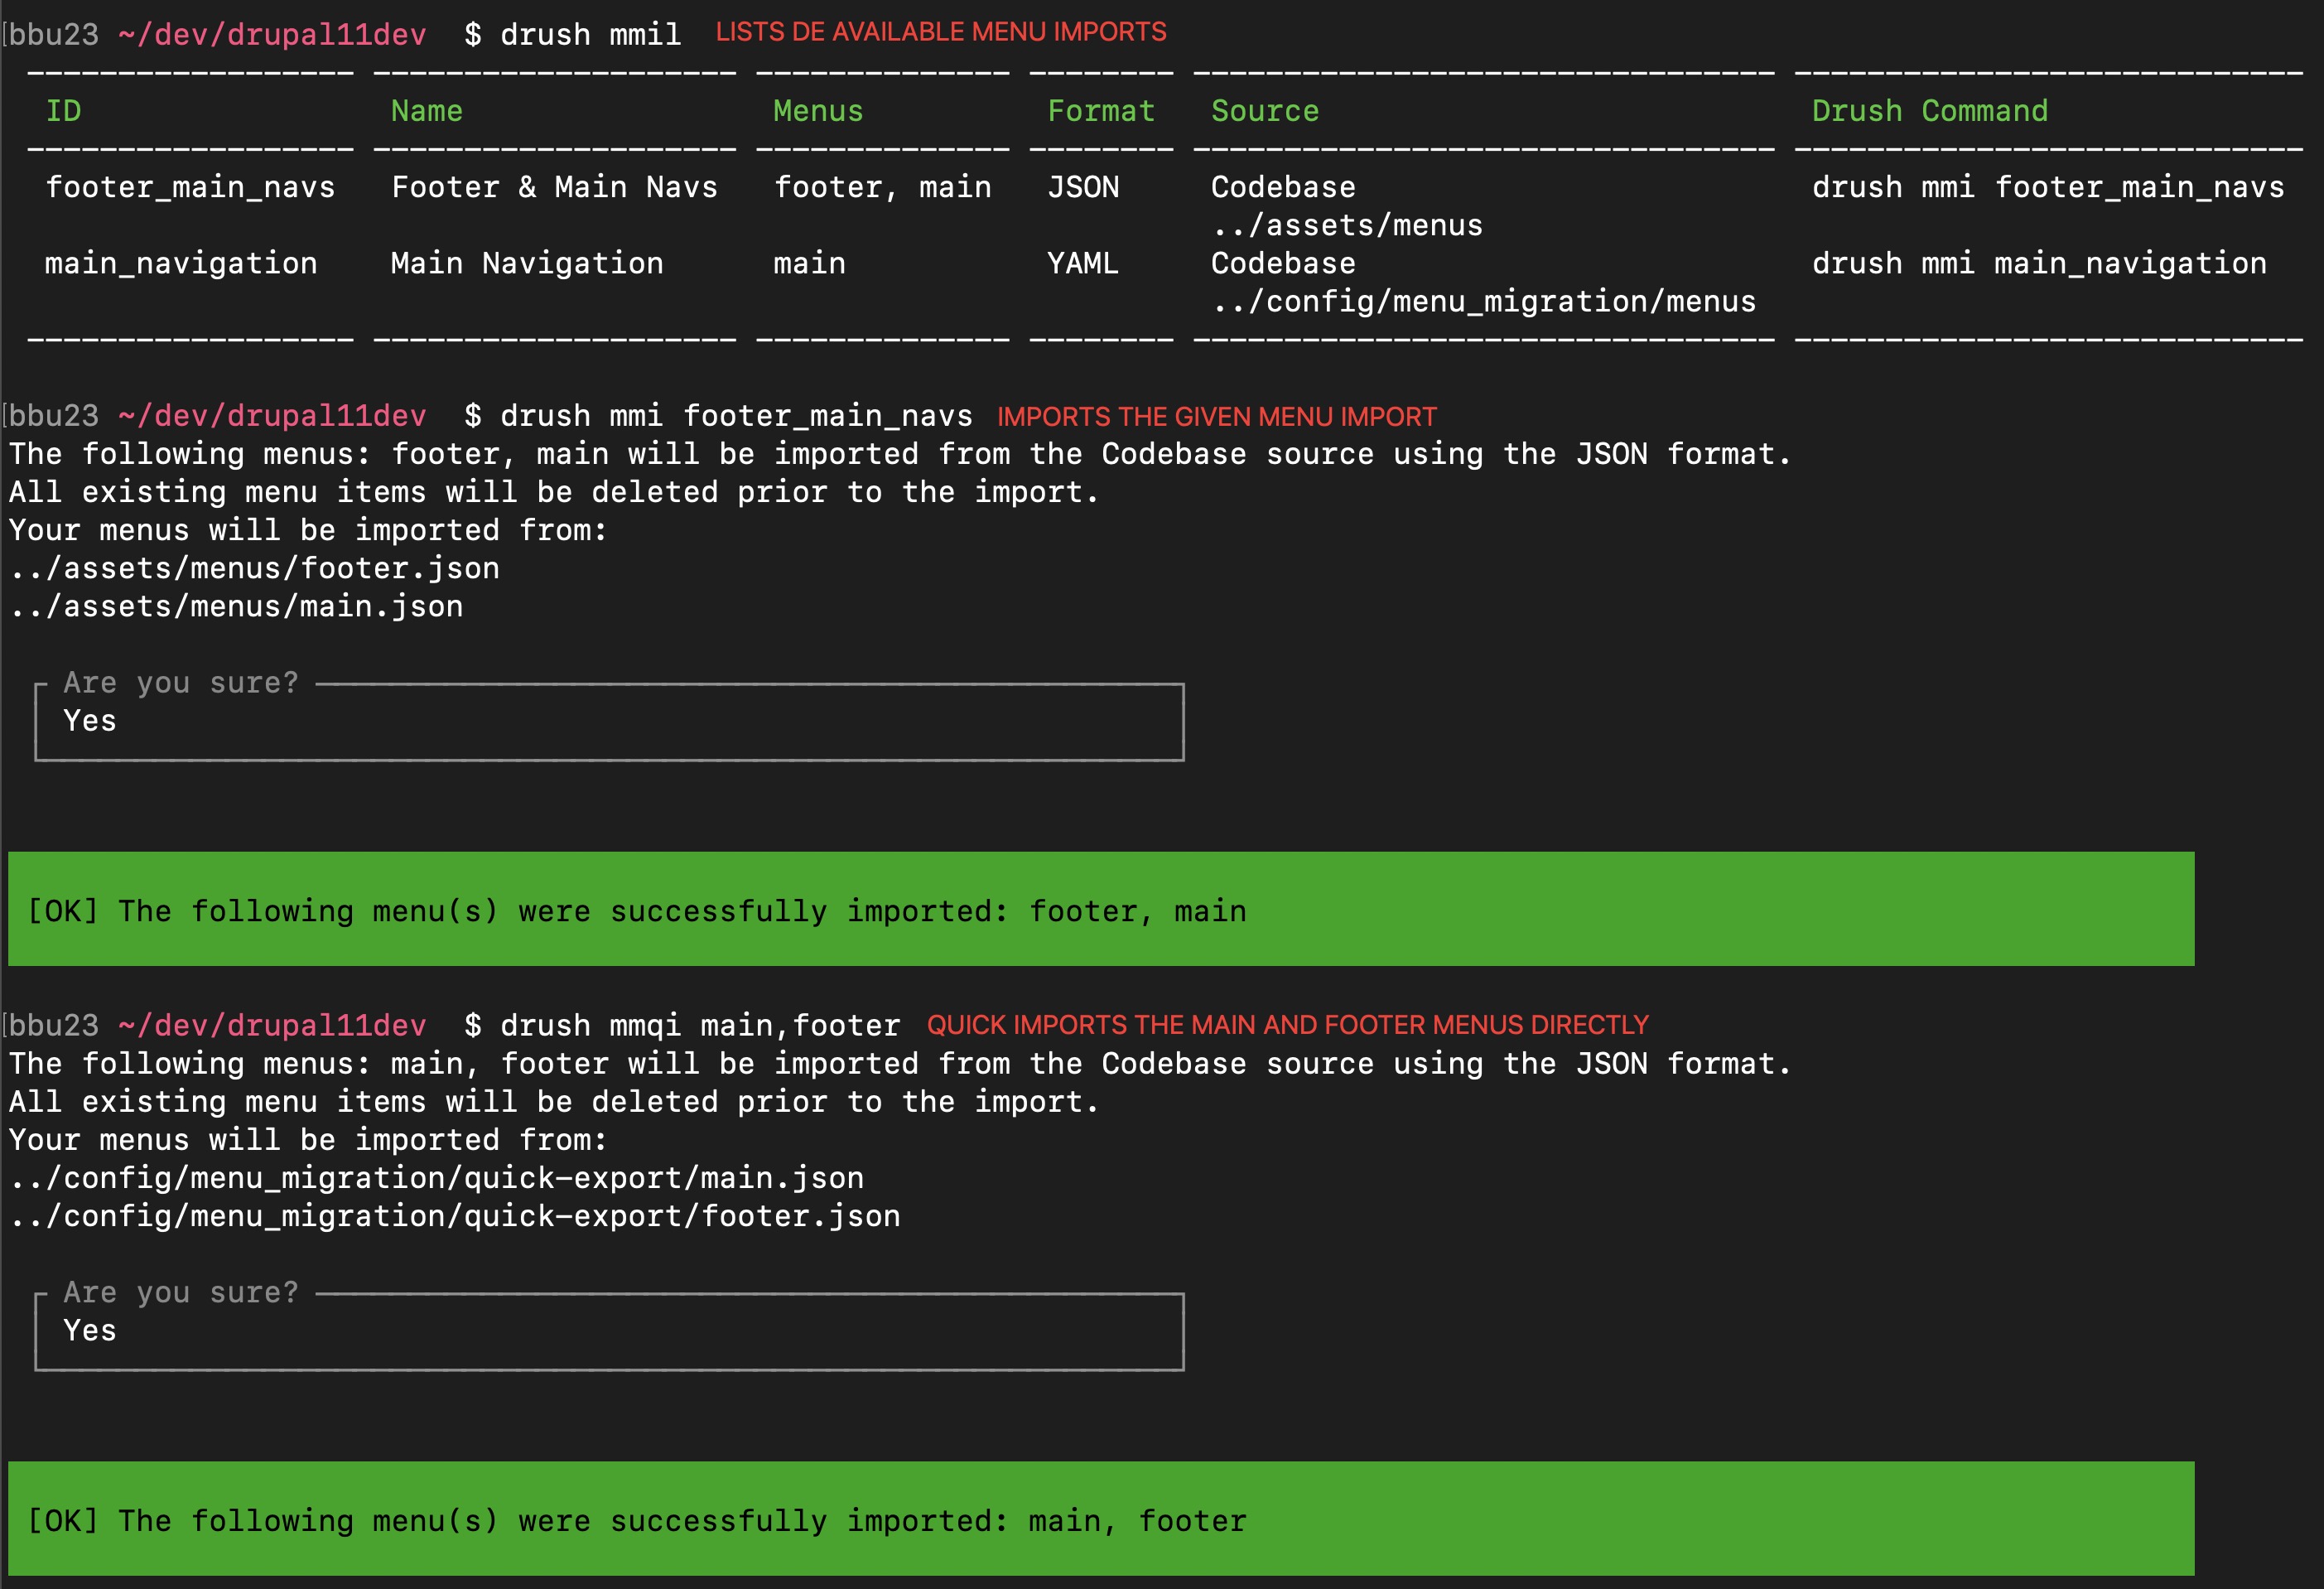Click the main_navigation table entry

(x=182, y=262)
